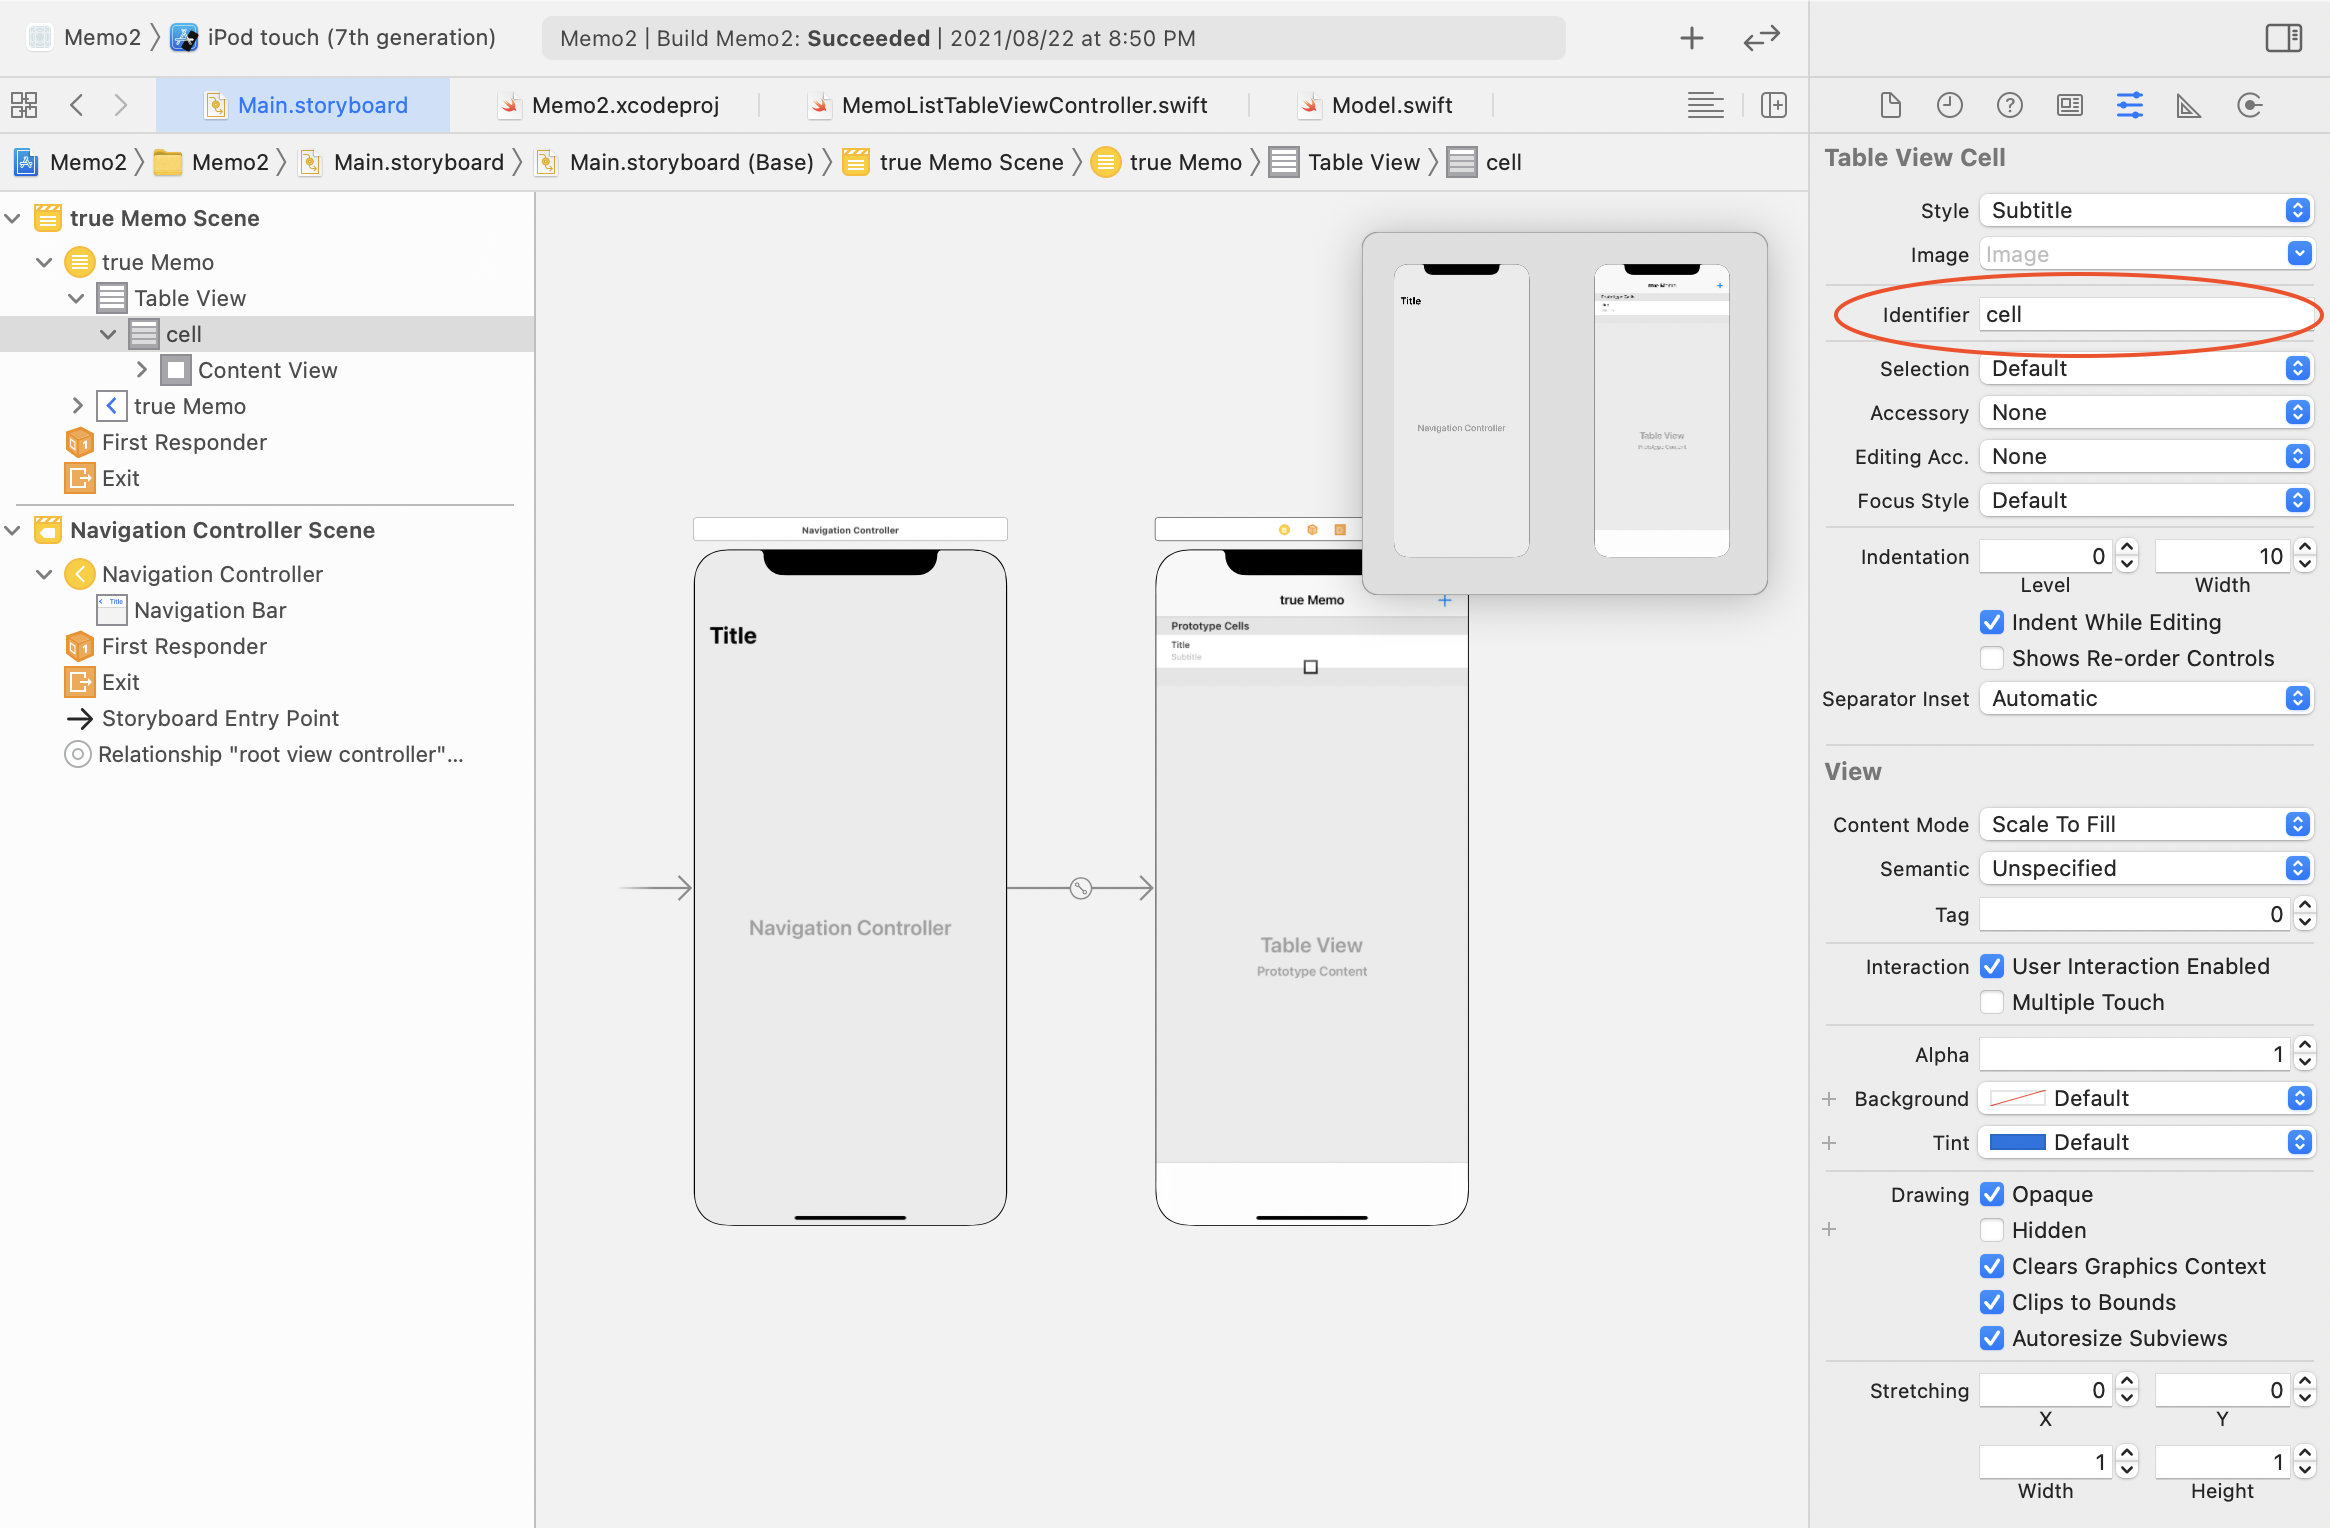2330x1528 pixels.
Task: Open the History inspector clock icon
Action: click(1949, 105)
